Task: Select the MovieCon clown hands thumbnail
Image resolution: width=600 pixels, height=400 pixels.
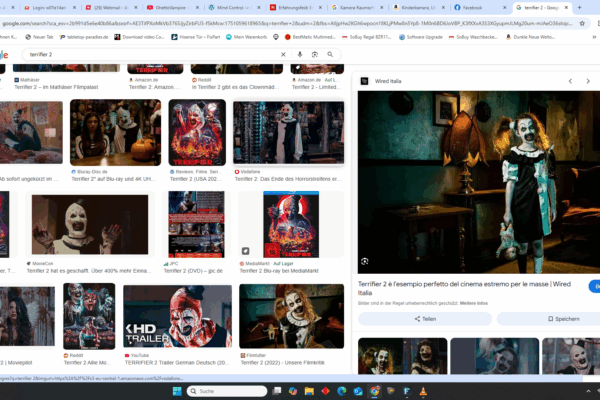Action: point(90,224)
